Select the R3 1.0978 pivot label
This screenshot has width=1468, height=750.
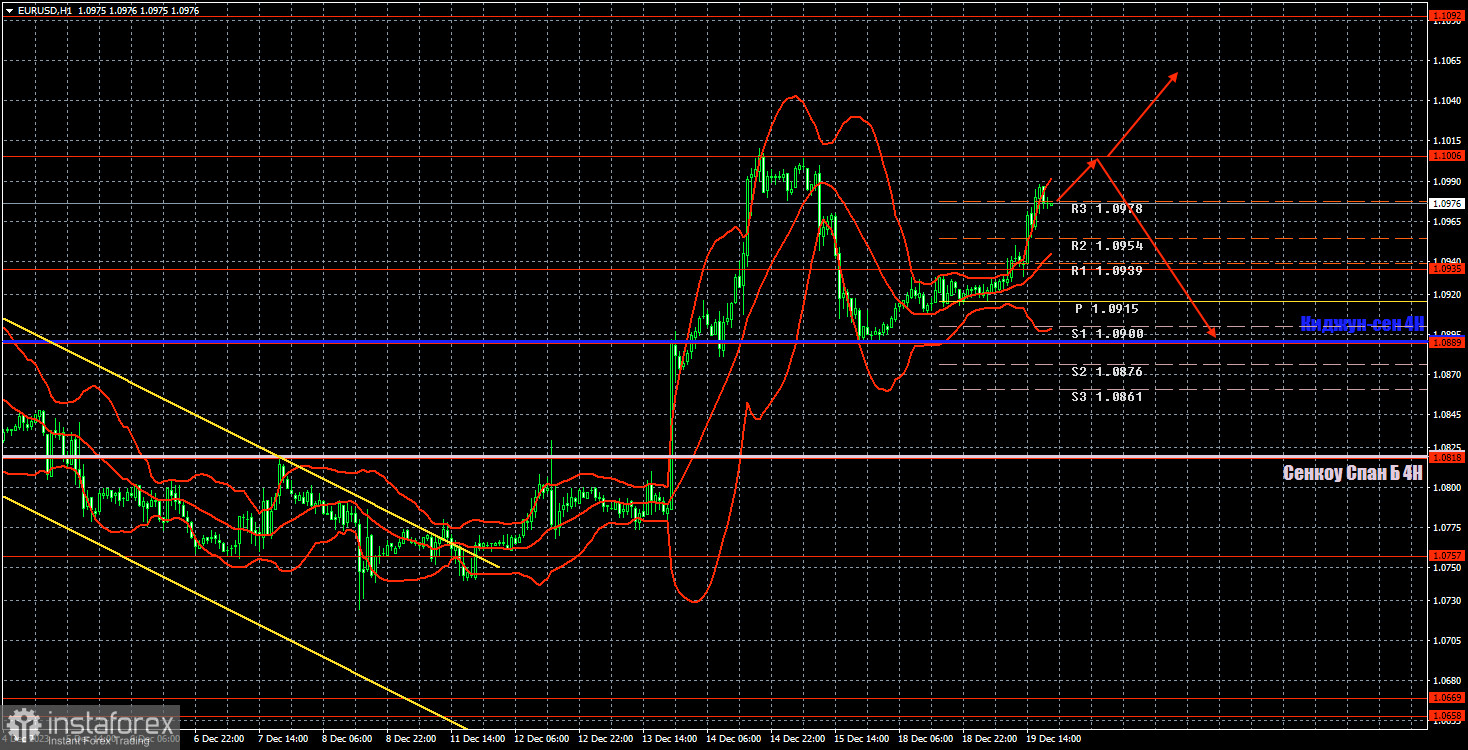point(1106,209)
